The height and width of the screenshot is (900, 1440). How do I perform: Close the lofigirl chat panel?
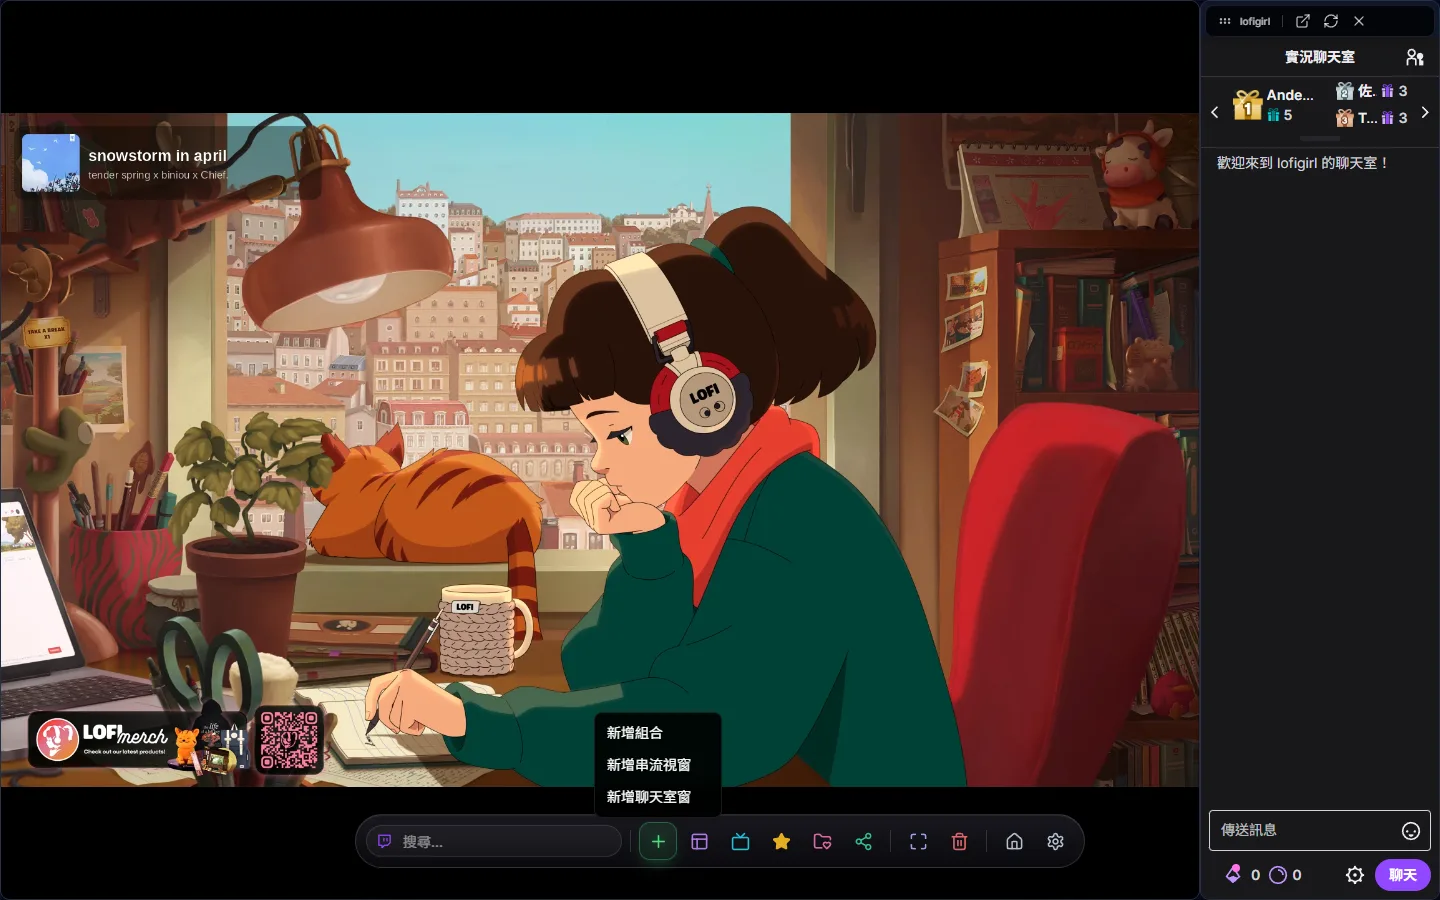(1359, 21)
